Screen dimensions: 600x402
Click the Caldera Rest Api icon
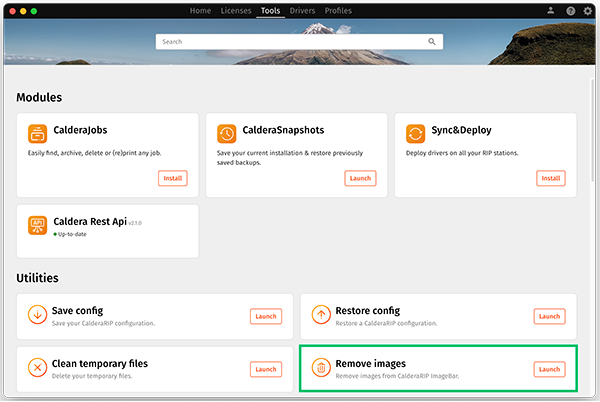(38, 225)
